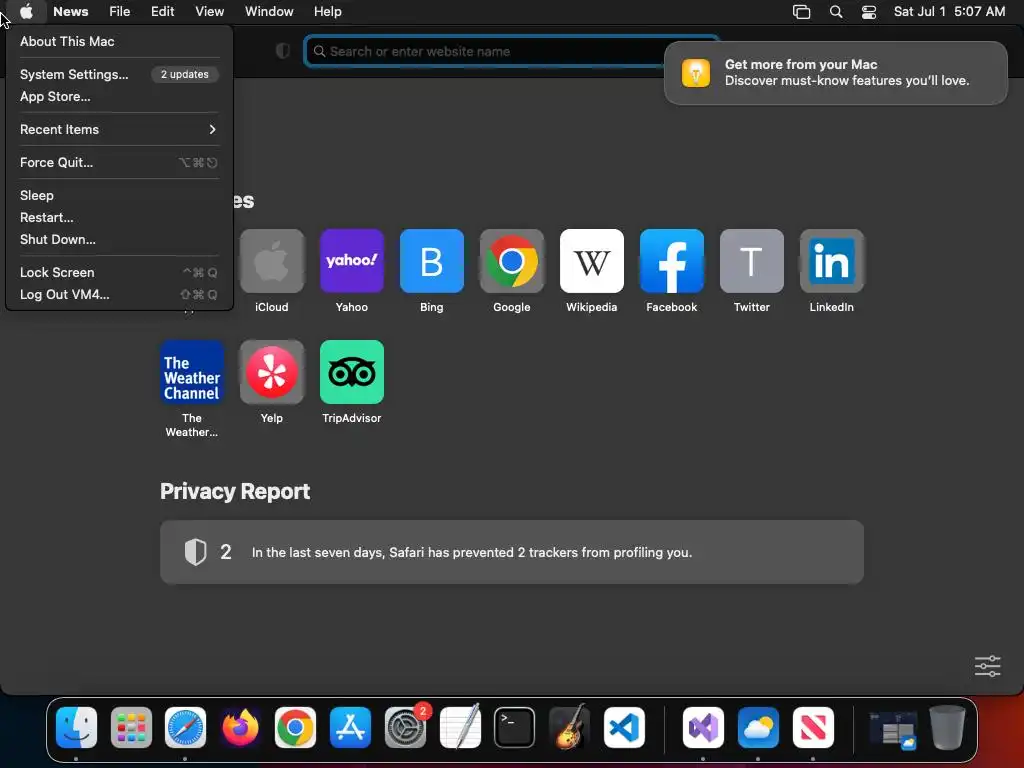The height and width of the screenshot is (768, 1024).
Task: Open the Window menu
Action: click(x=269, y=12)
